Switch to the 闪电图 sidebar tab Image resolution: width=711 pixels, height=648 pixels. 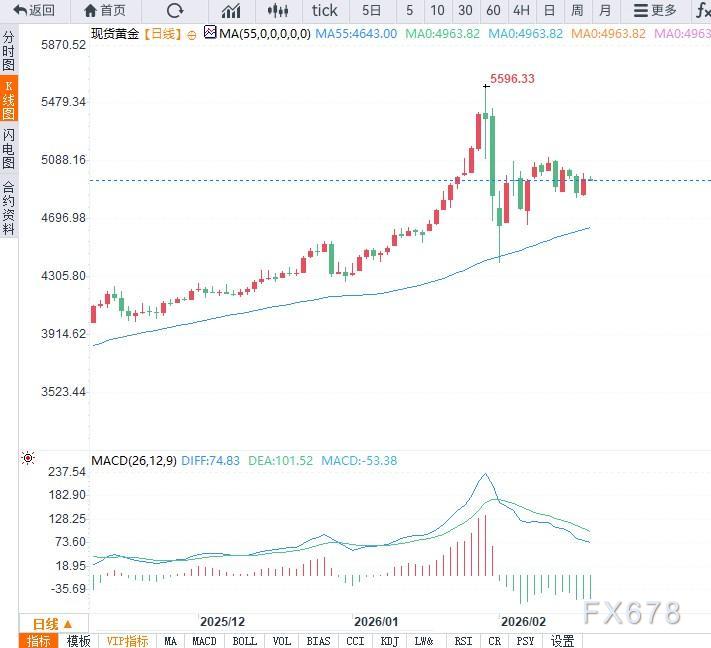[x=9, y=148]
